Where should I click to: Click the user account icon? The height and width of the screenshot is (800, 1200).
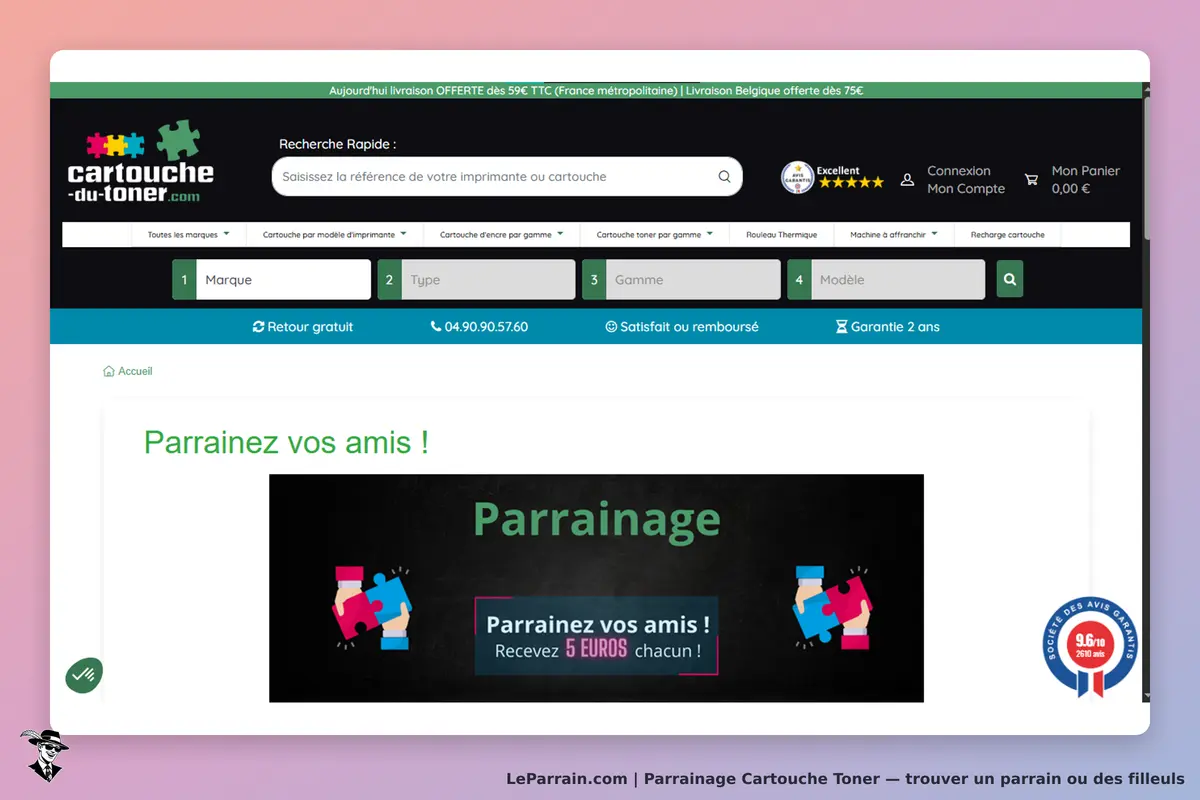pyautogui.click(x=907, y=180)
